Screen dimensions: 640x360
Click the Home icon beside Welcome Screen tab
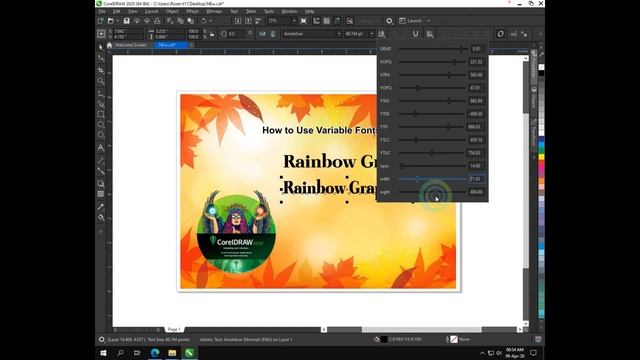pos(109,45)
